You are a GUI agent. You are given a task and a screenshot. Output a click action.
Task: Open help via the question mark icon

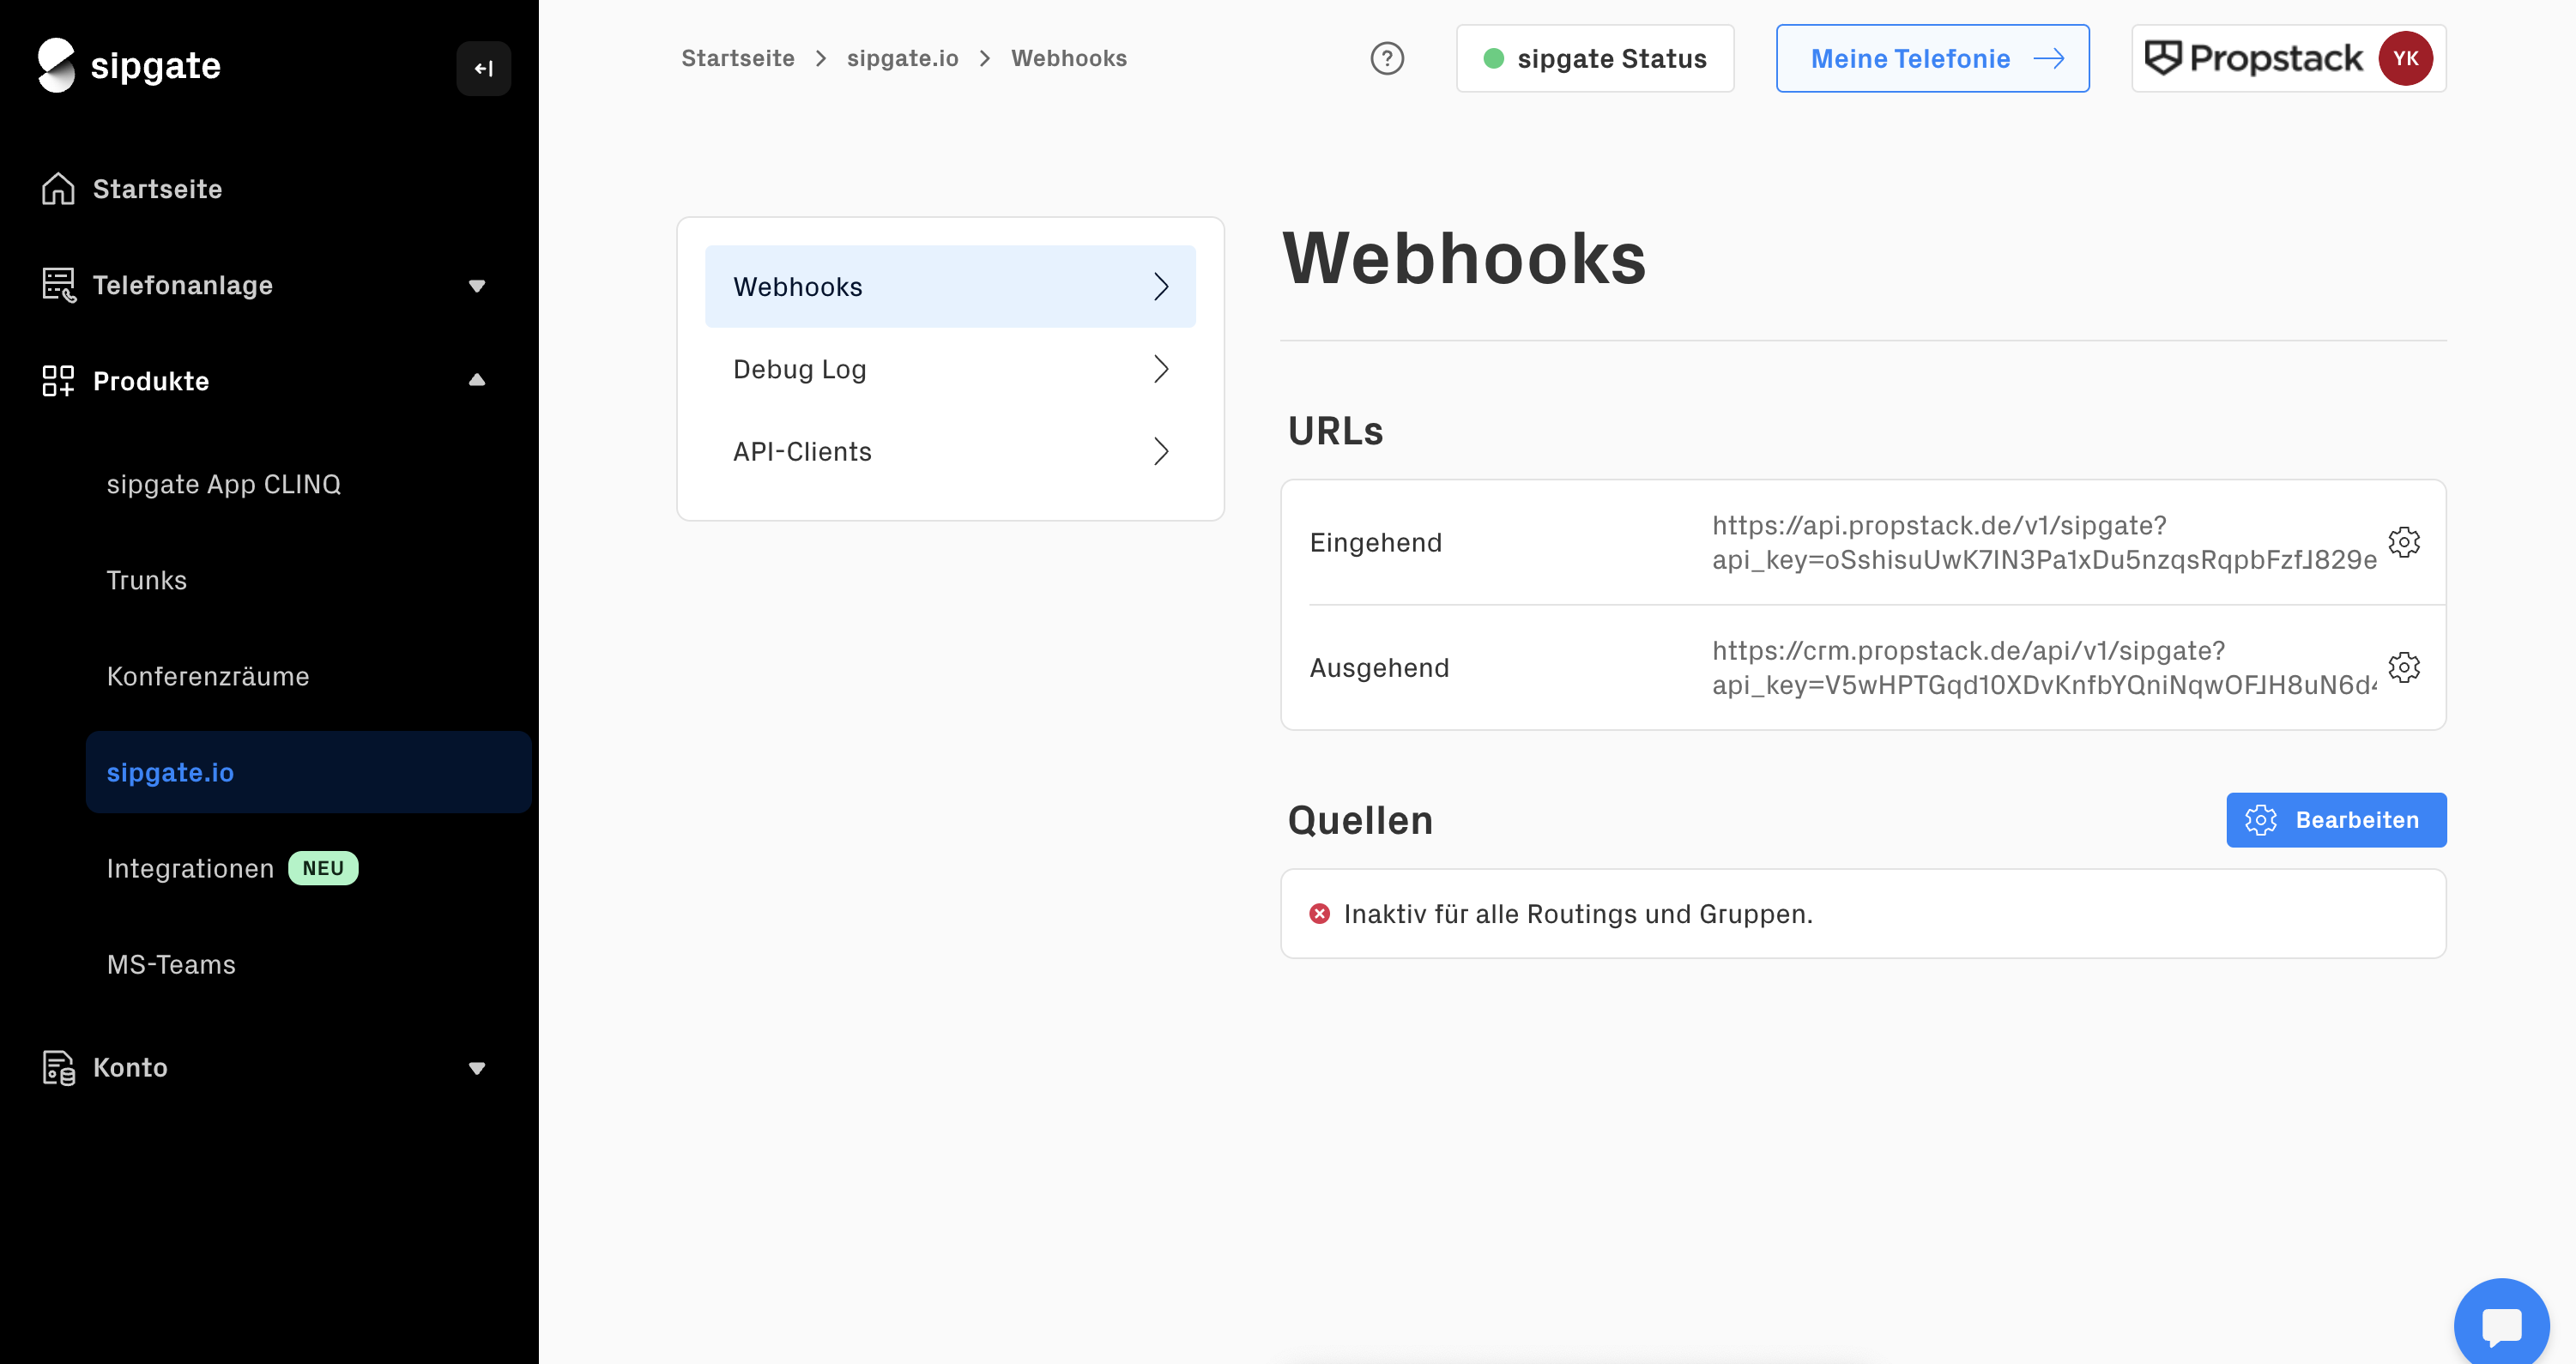(1387, 59)
